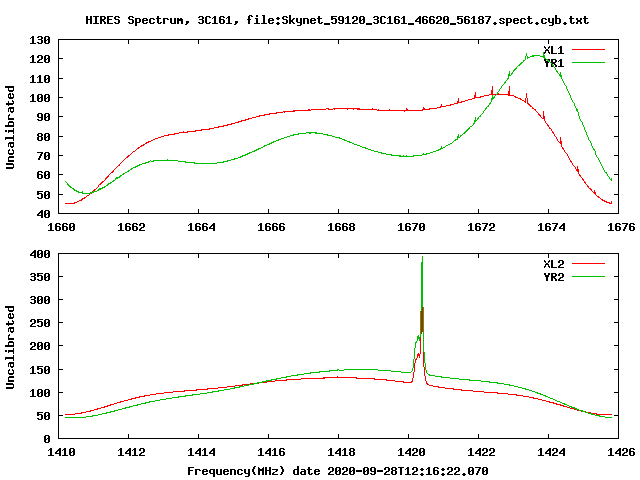Click the green YR2 legend line sample
The image size is (640, 480).
point(588,277)
